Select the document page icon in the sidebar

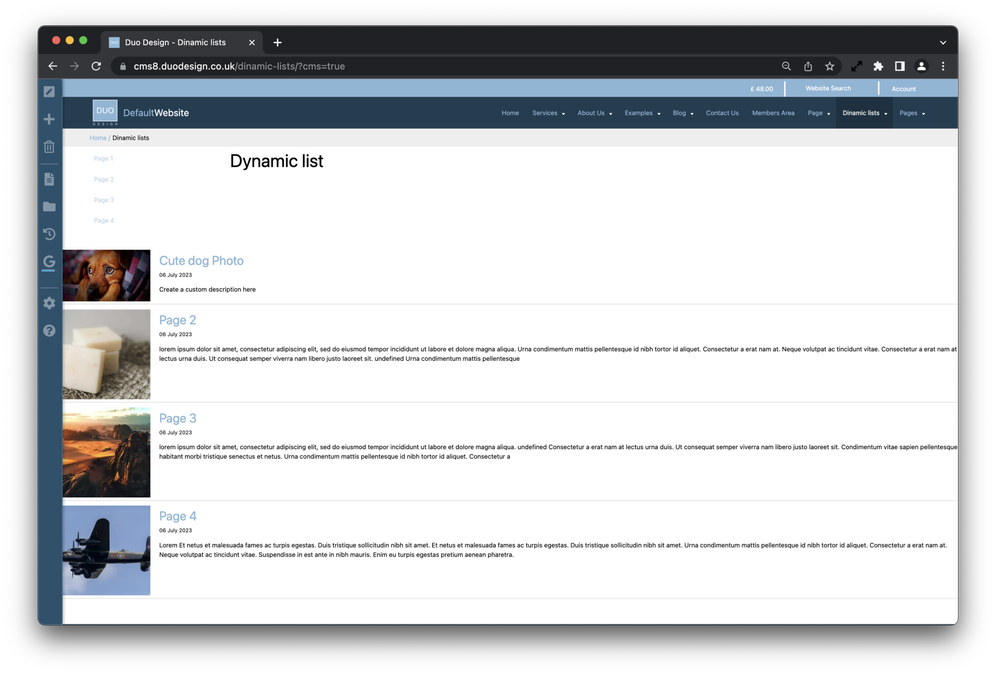tap(48, 179)
